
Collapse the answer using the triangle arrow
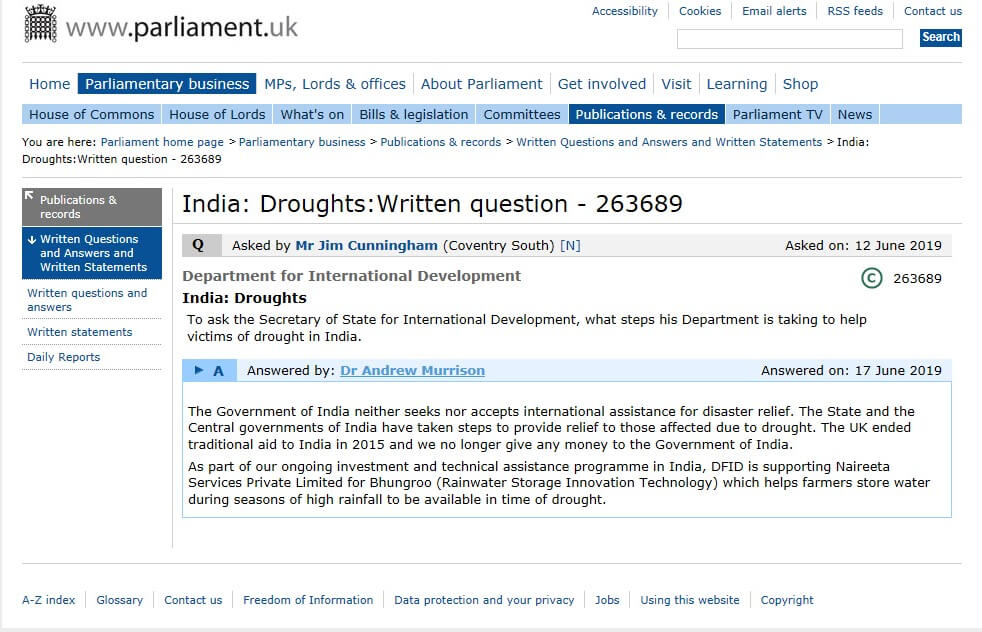tap(199, 370)
